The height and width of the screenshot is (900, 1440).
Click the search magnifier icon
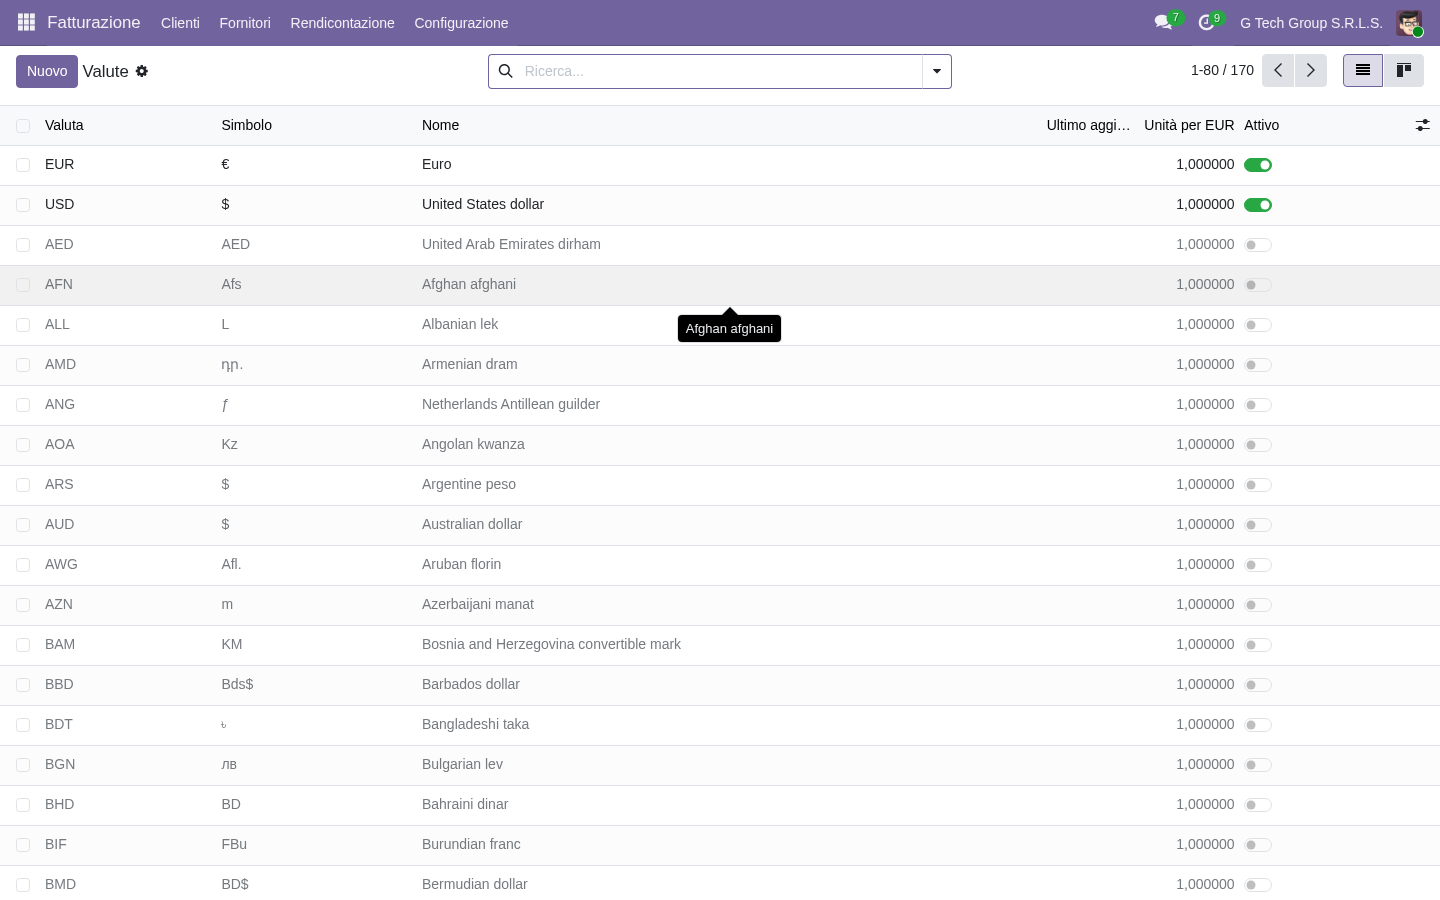(505, 71)
